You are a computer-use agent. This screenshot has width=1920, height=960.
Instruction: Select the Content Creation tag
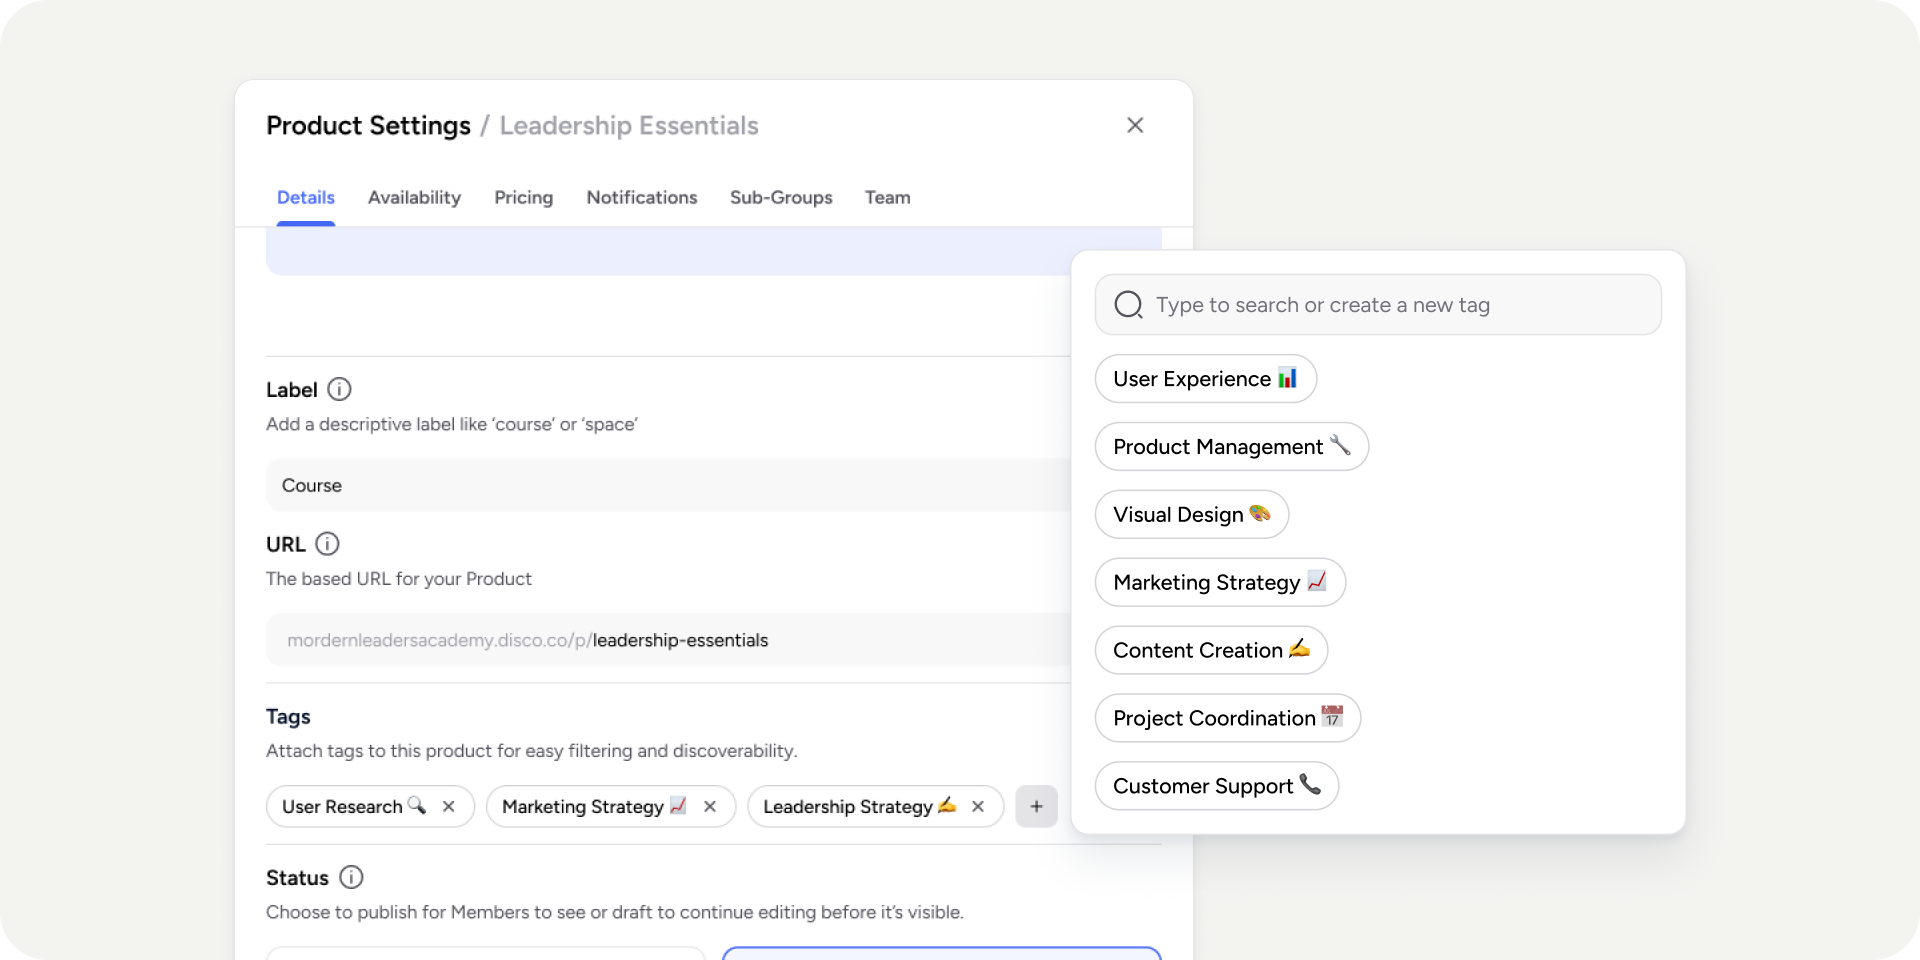[x=1211, y=651]
